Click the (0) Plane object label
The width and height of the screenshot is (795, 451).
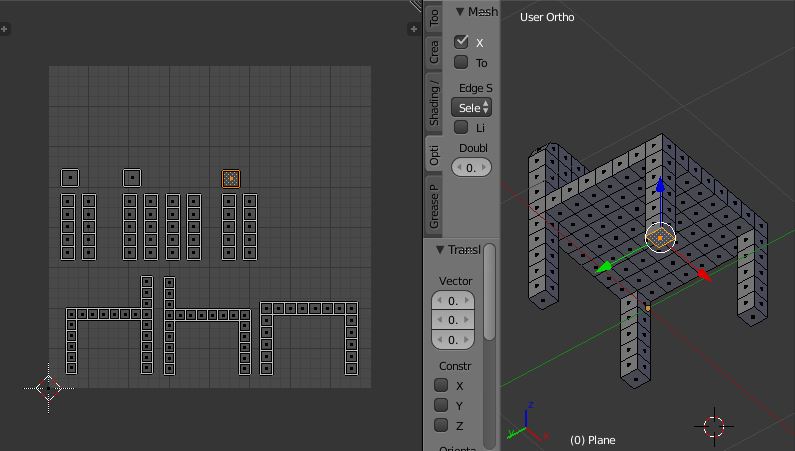593,440
